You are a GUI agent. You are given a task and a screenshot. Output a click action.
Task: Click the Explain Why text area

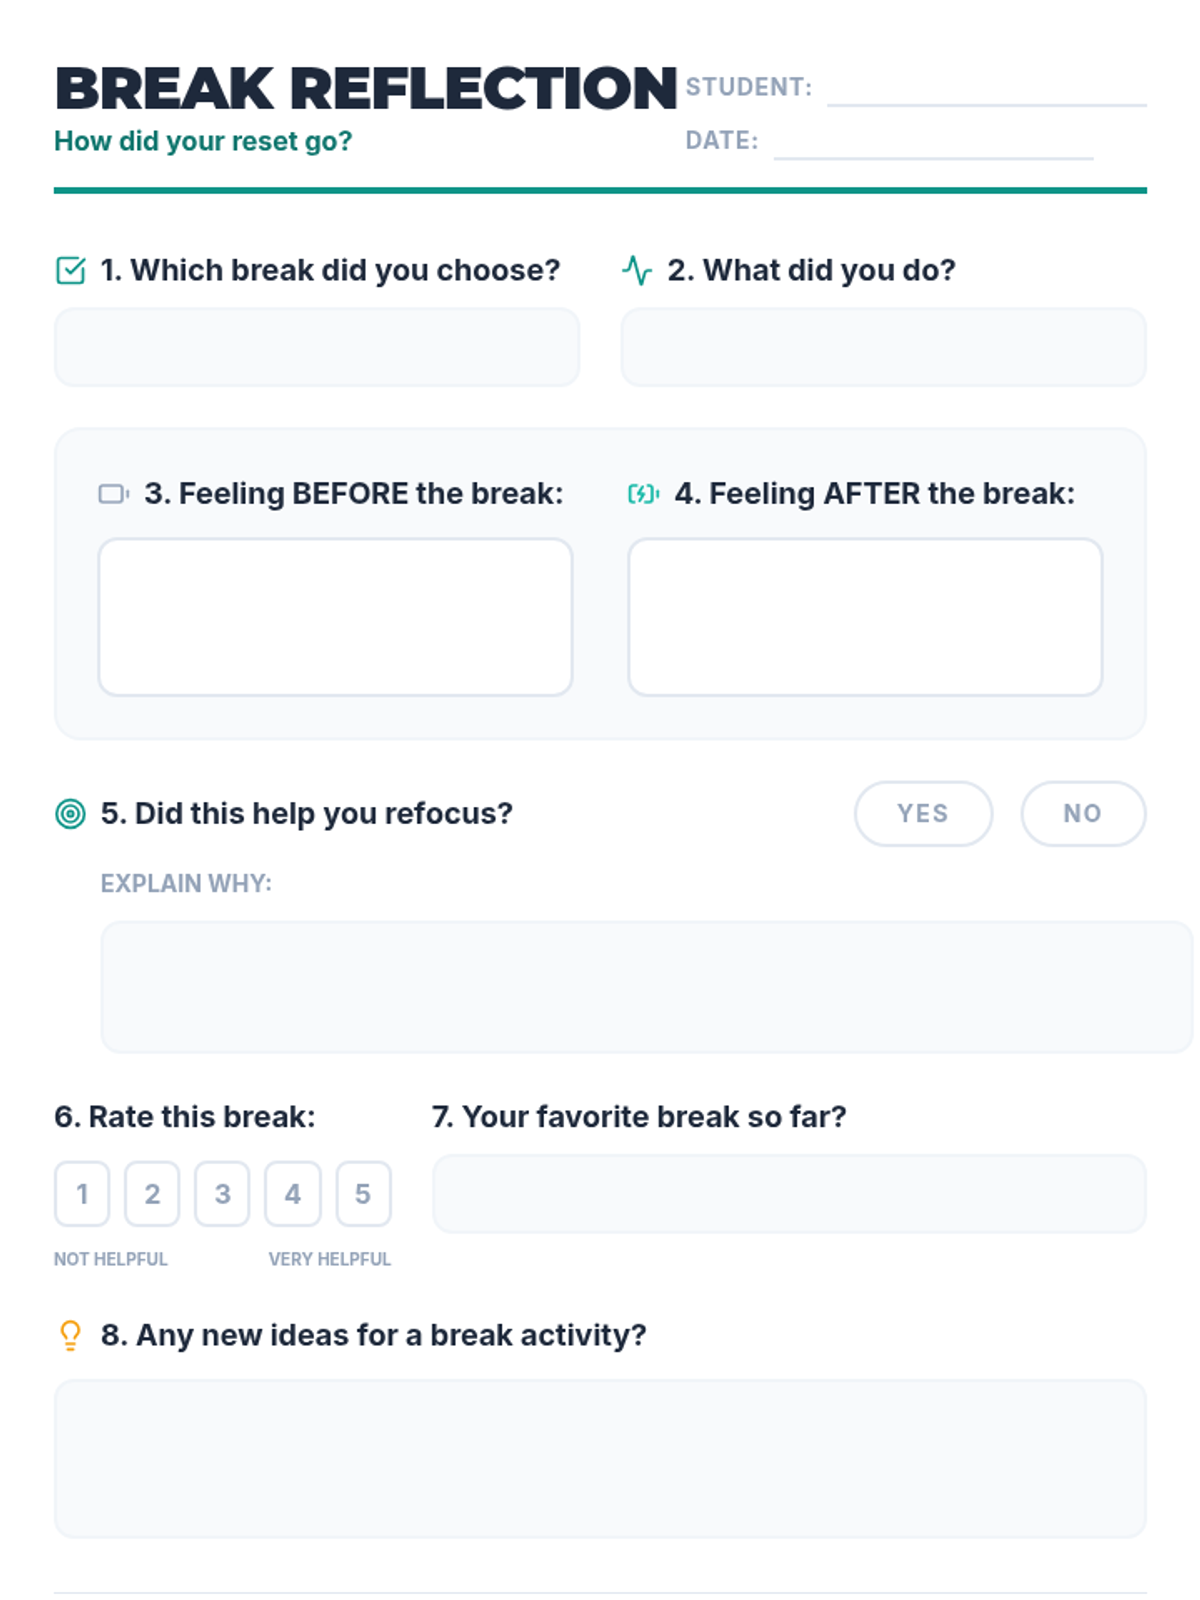click(x=646, y=987)
